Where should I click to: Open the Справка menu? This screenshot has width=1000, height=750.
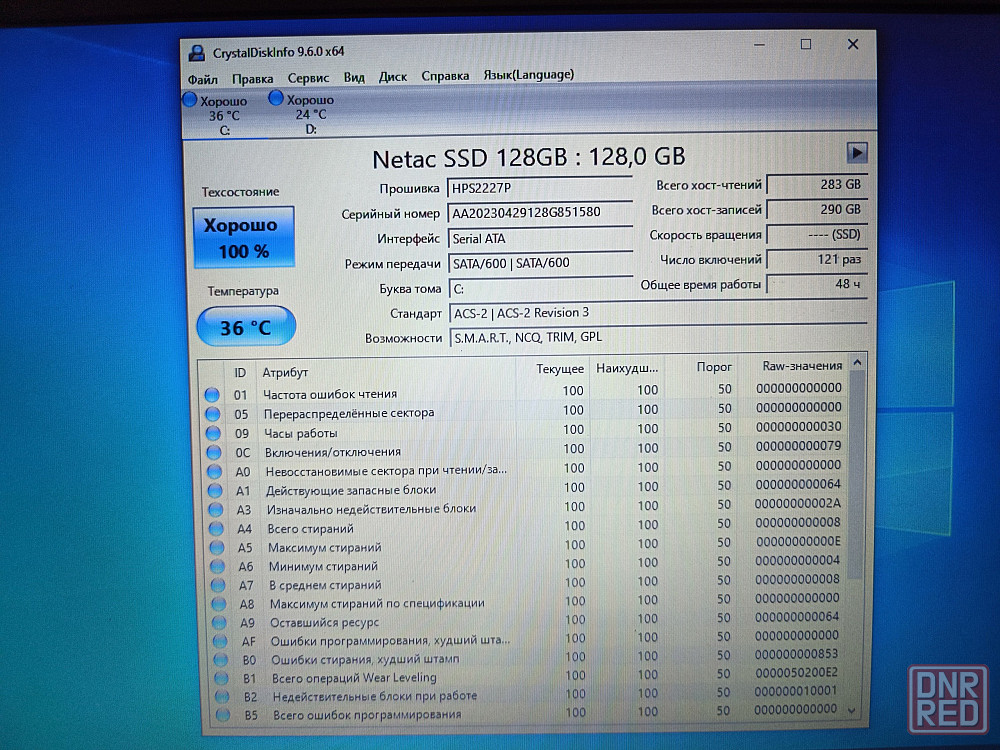click(445, 76)
